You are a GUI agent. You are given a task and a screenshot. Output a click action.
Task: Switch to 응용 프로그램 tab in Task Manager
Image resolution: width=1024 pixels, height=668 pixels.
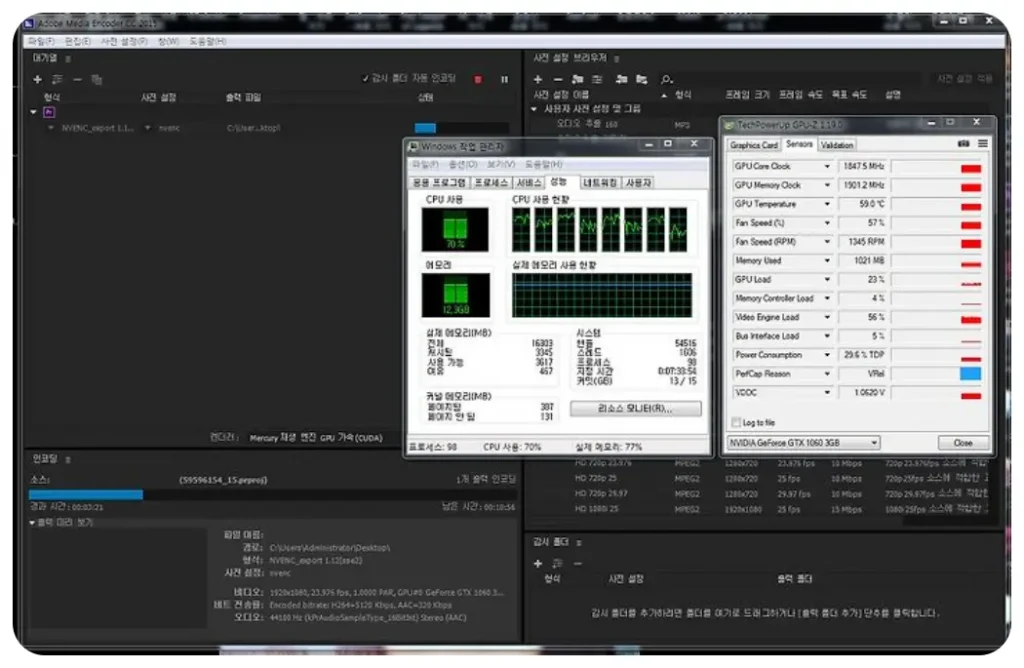point(440,183)
